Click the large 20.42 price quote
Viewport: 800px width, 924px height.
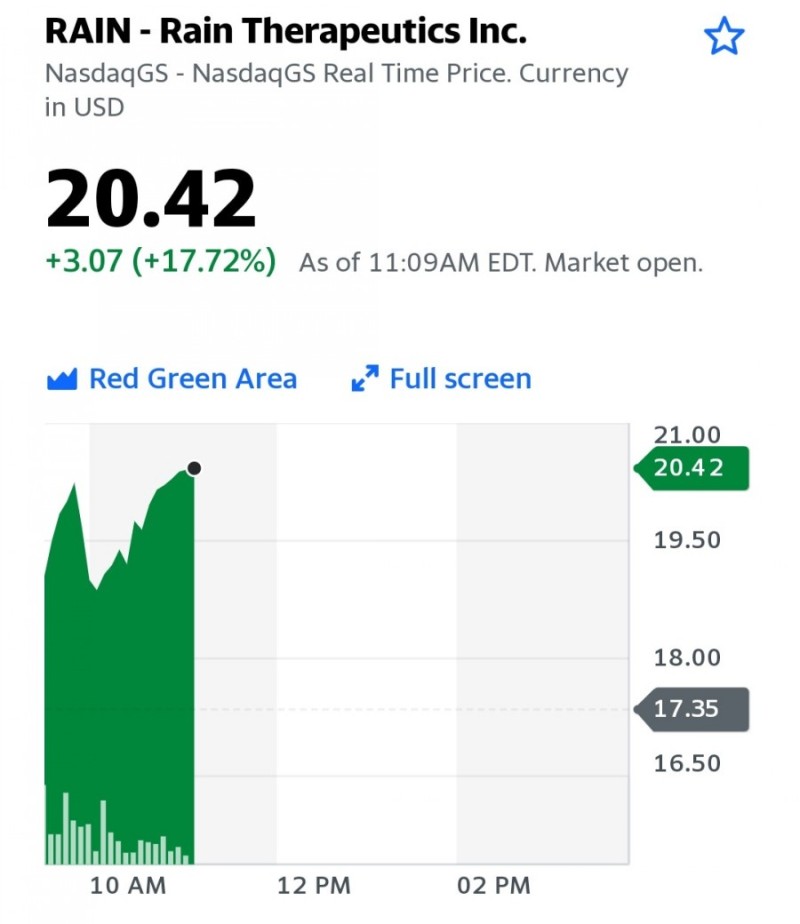(151, 198)
